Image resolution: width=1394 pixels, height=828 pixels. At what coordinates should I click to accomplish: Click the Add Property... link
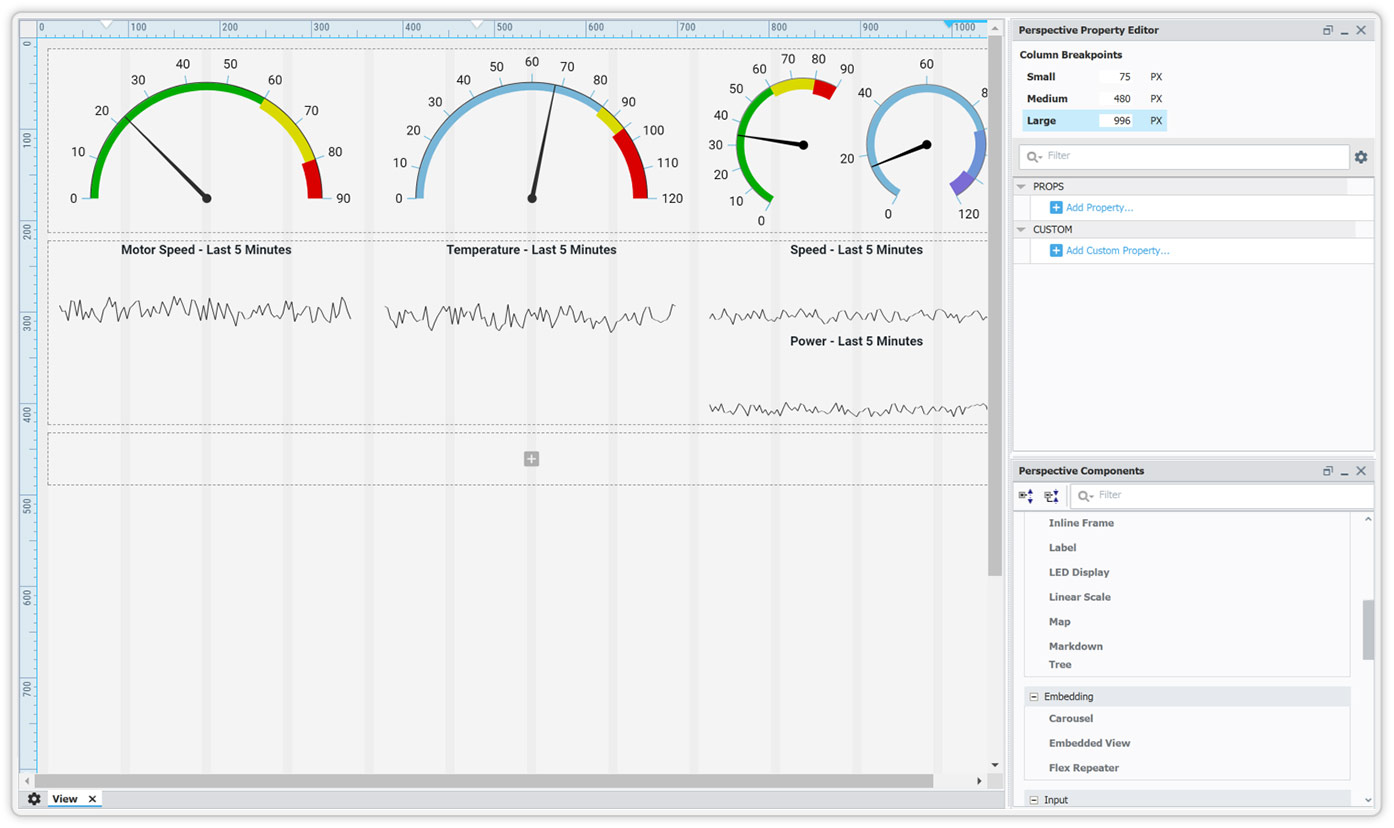tap(1100, 207)
